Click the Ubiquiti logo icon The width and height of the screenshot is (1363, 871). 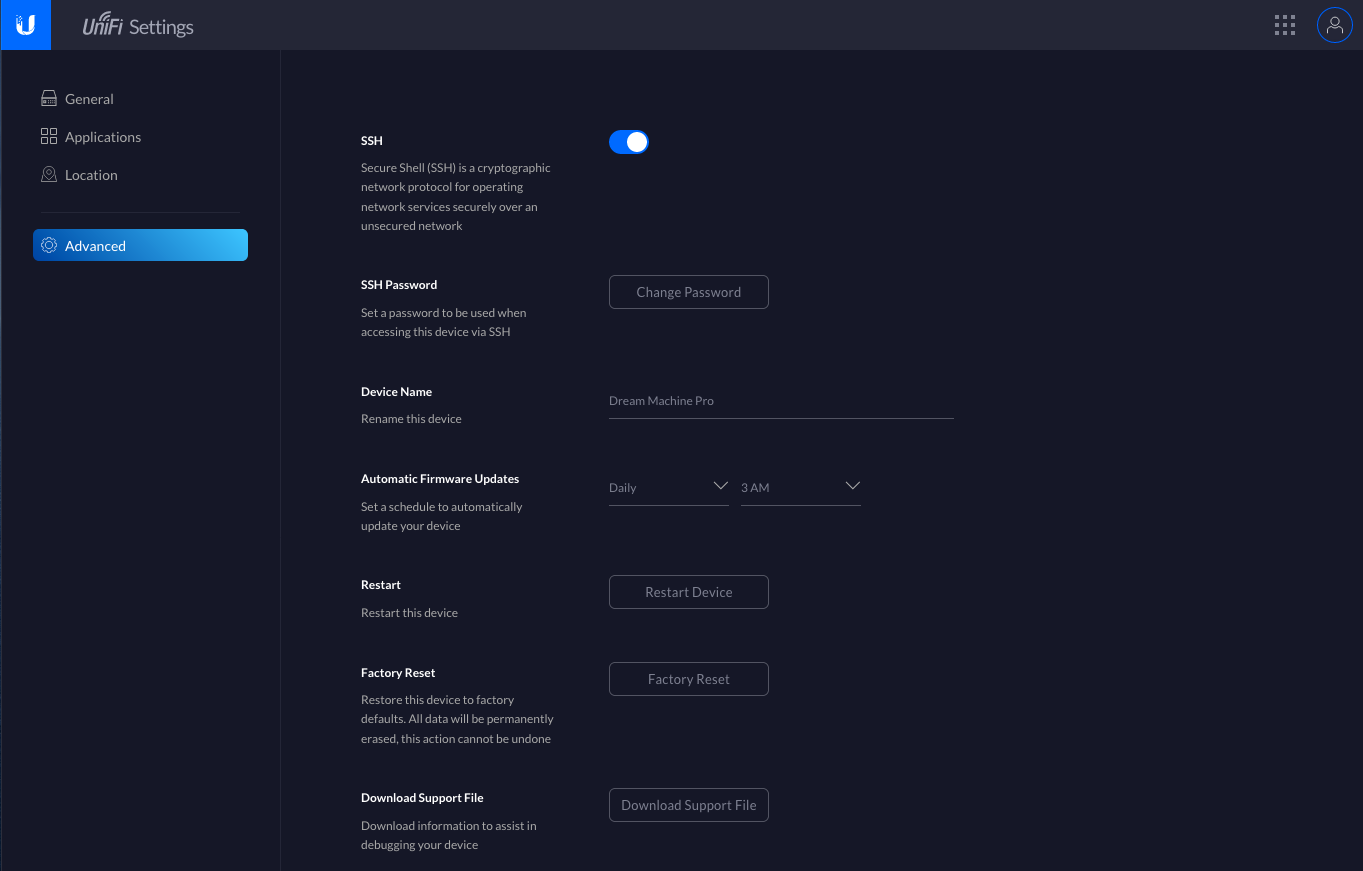(x=25, y=25)
